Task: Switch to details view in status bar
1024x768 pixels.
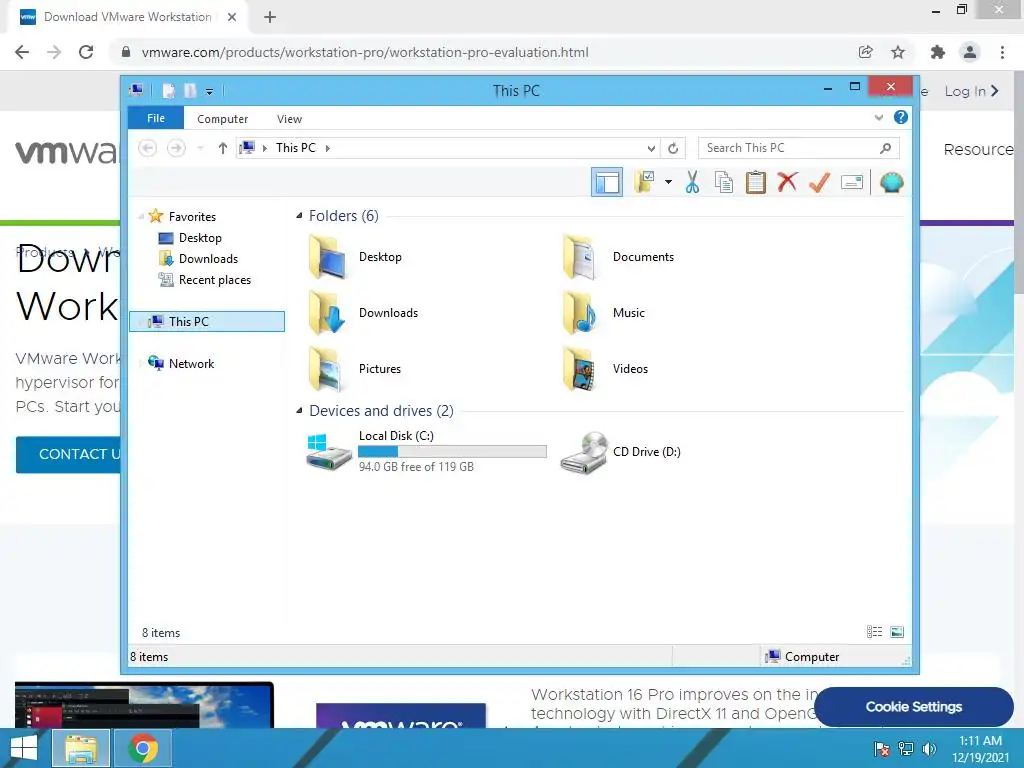Action: click(874, 632)
